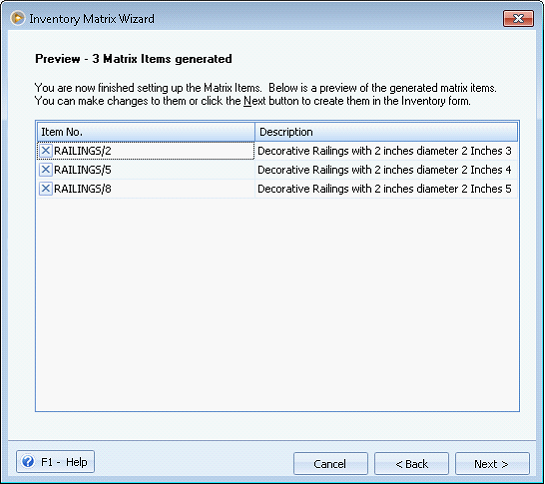The width and height of the screenshot is (545, 484).
Task: Click the blue question mark help icon
Action: pos(28,462)
